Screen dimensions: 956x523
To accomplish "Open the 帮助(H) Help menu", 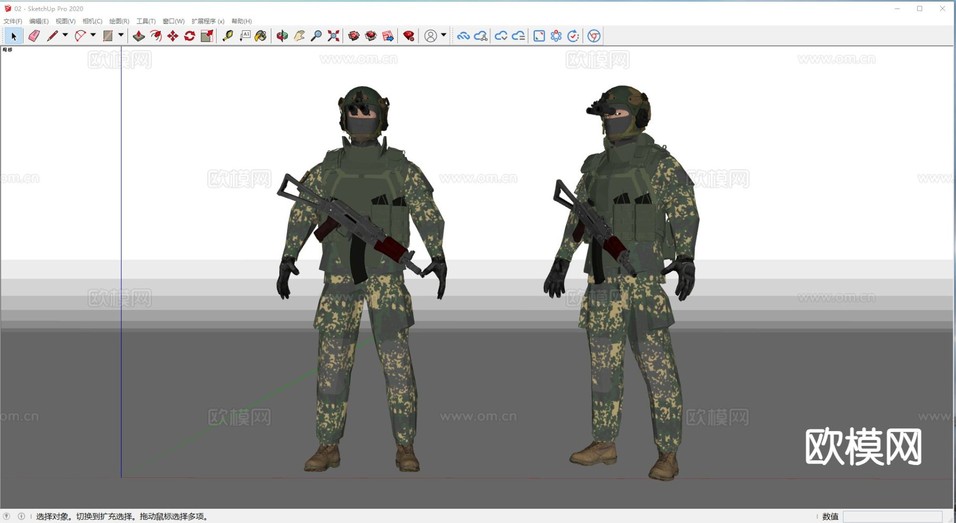I will click(242, 21).
